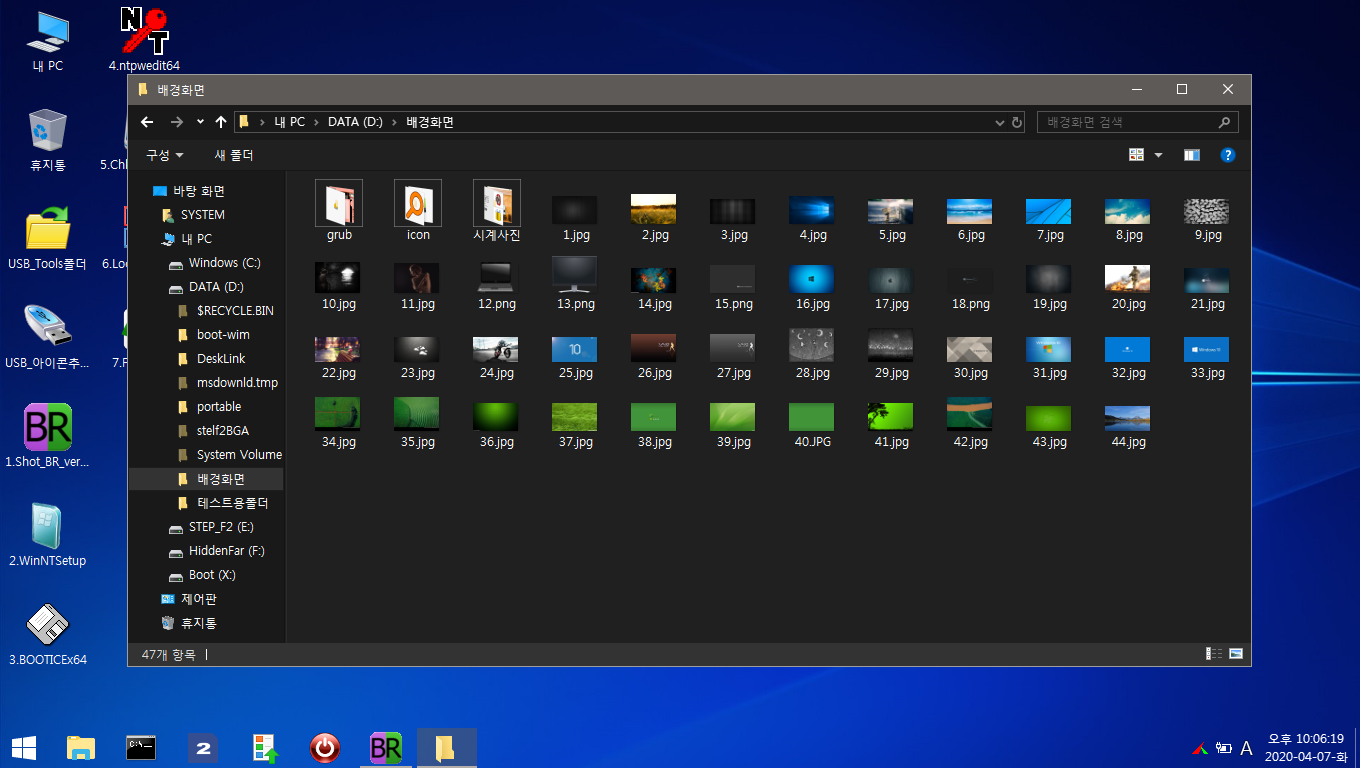This screenshot has height=768, width=1360.
Task: Refresh the 배경화면 folder view
Action: (x=1017, y=122)
